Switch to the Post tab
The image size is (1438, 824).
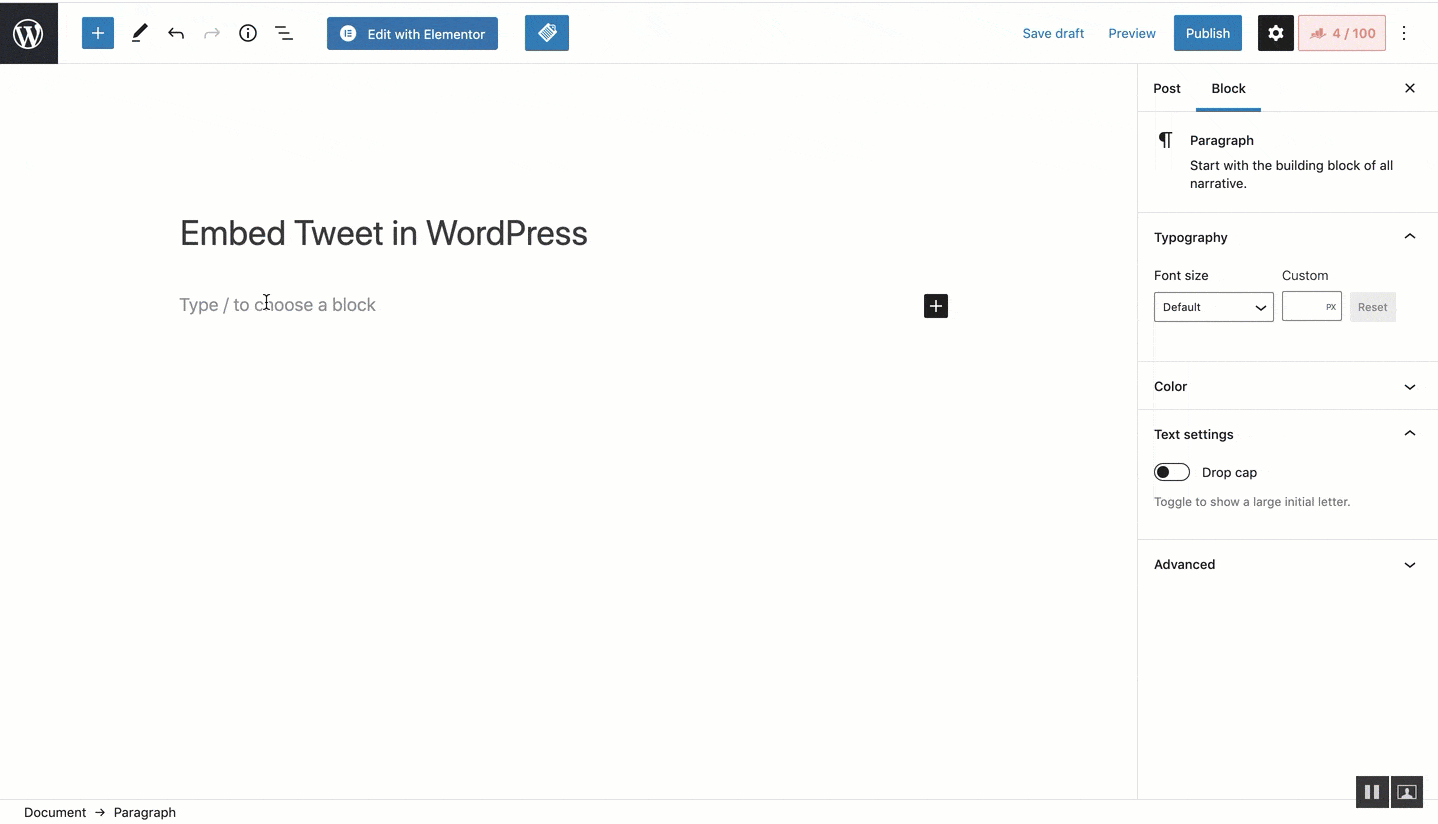1166,88
